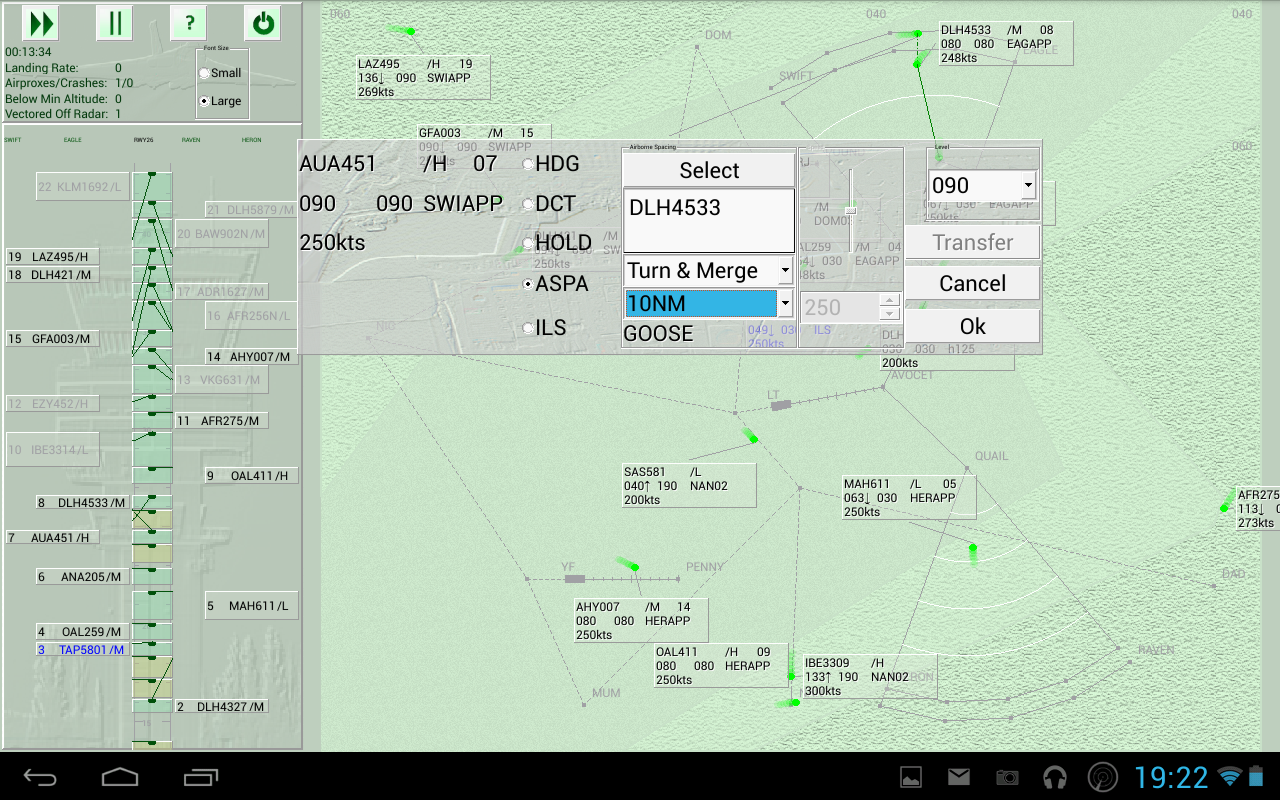Pause the simulation
The width and height of the screenshot is (1280, 800).
(114, 23)
